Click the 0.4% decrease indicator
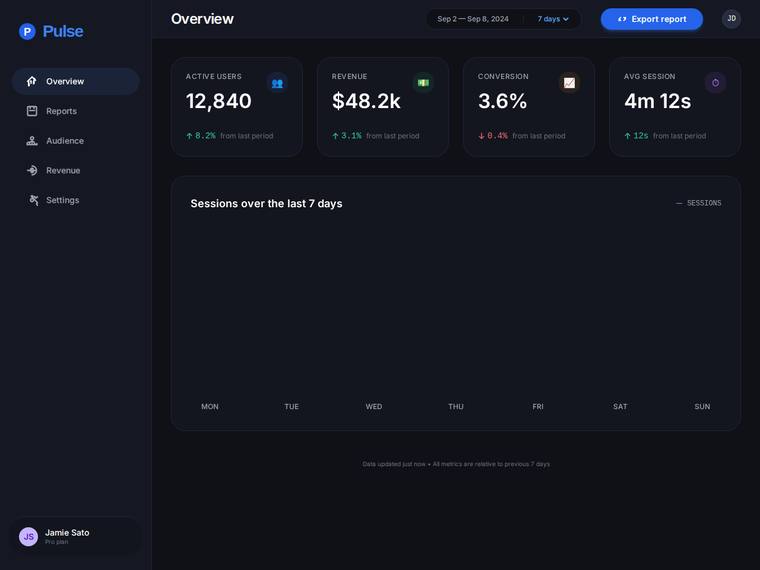The image size is (760, 570). click(x=492, y=136)
